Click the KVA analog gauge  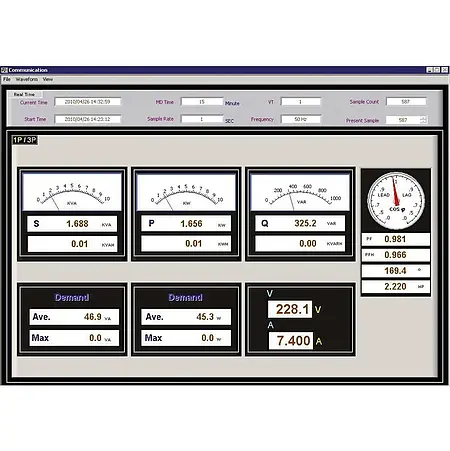tap(72, 192)
